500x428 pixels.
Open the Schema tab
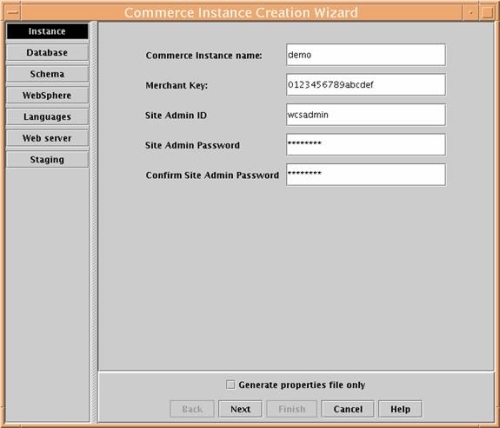pos(47,74)
